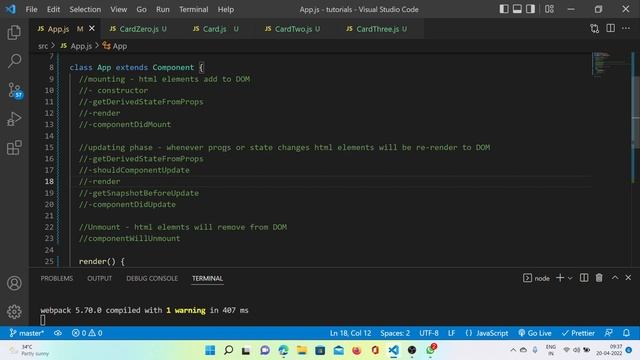640x360 pixels.
Task: Click the master branch status item
Action: (x=27, y=333)
